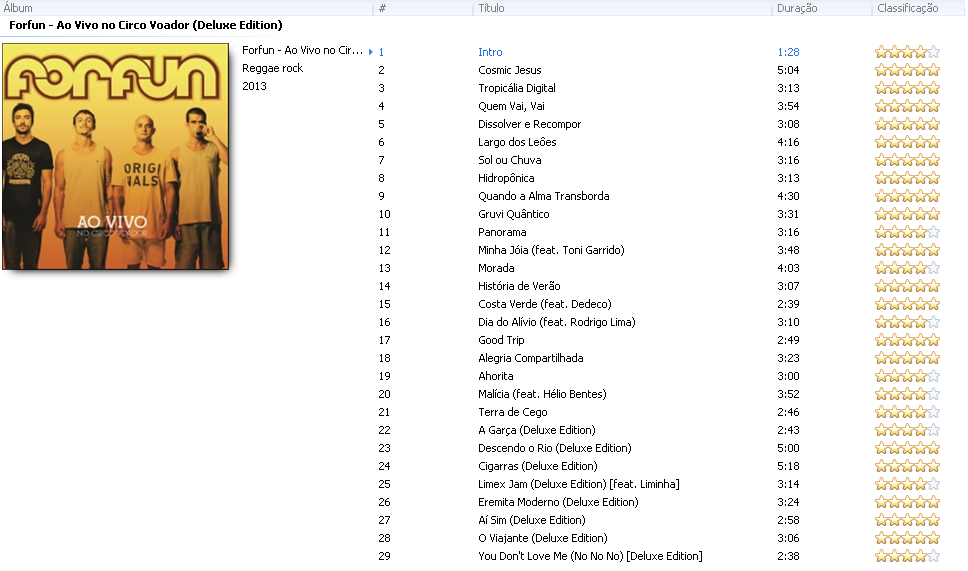Select the track Good Trip
The width and height of the screenshot is (968, 571).
tap(501, 340)
